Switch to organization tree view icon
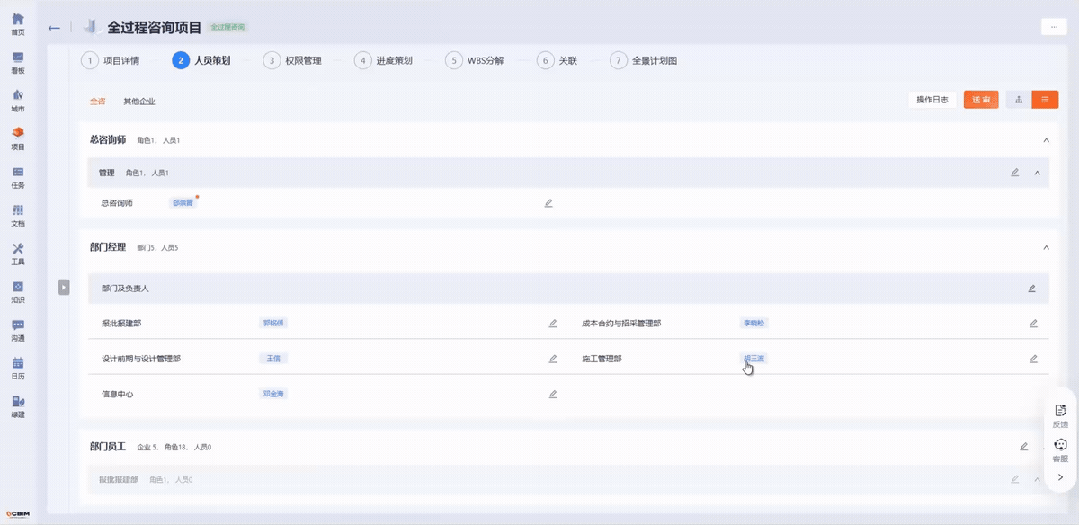The width and height of the screenshot is (1079, 525). click(1018, 100)
